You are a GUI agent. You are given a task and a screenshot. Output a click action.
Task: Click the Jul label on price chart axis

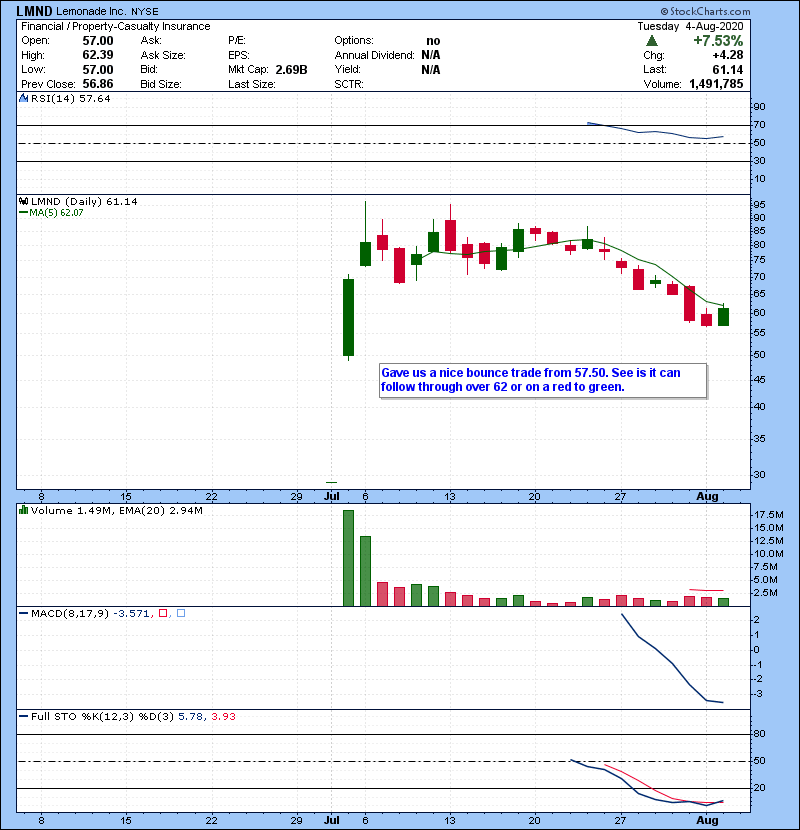(331, 497)
